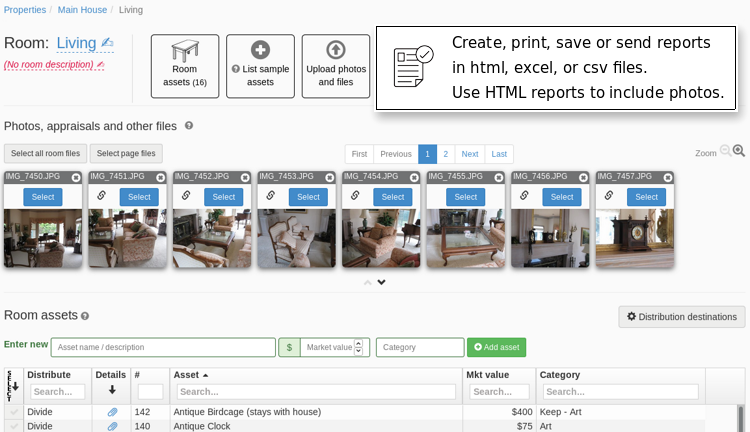Collapse photo panel with the up chevron
This screenshot has width=750, height=432.
(x=368, y=283)
